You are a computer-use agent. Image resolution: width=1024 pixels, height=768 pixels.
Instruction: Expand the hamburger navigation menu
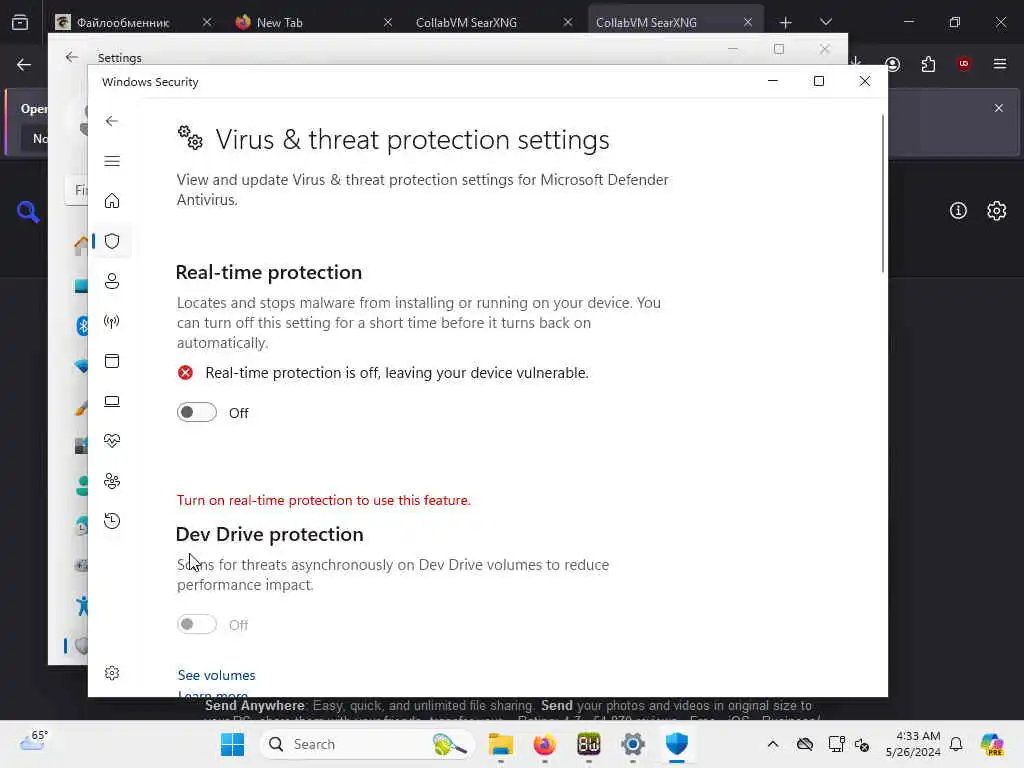coord(112,161)
